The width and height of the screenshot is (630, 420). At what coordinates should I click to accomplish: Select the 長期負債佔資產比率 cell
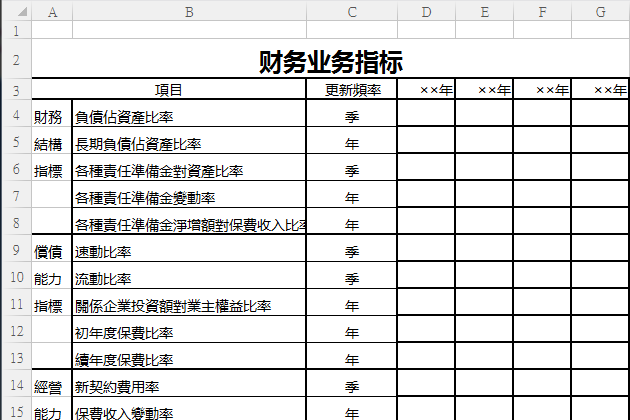coord(189,144)
